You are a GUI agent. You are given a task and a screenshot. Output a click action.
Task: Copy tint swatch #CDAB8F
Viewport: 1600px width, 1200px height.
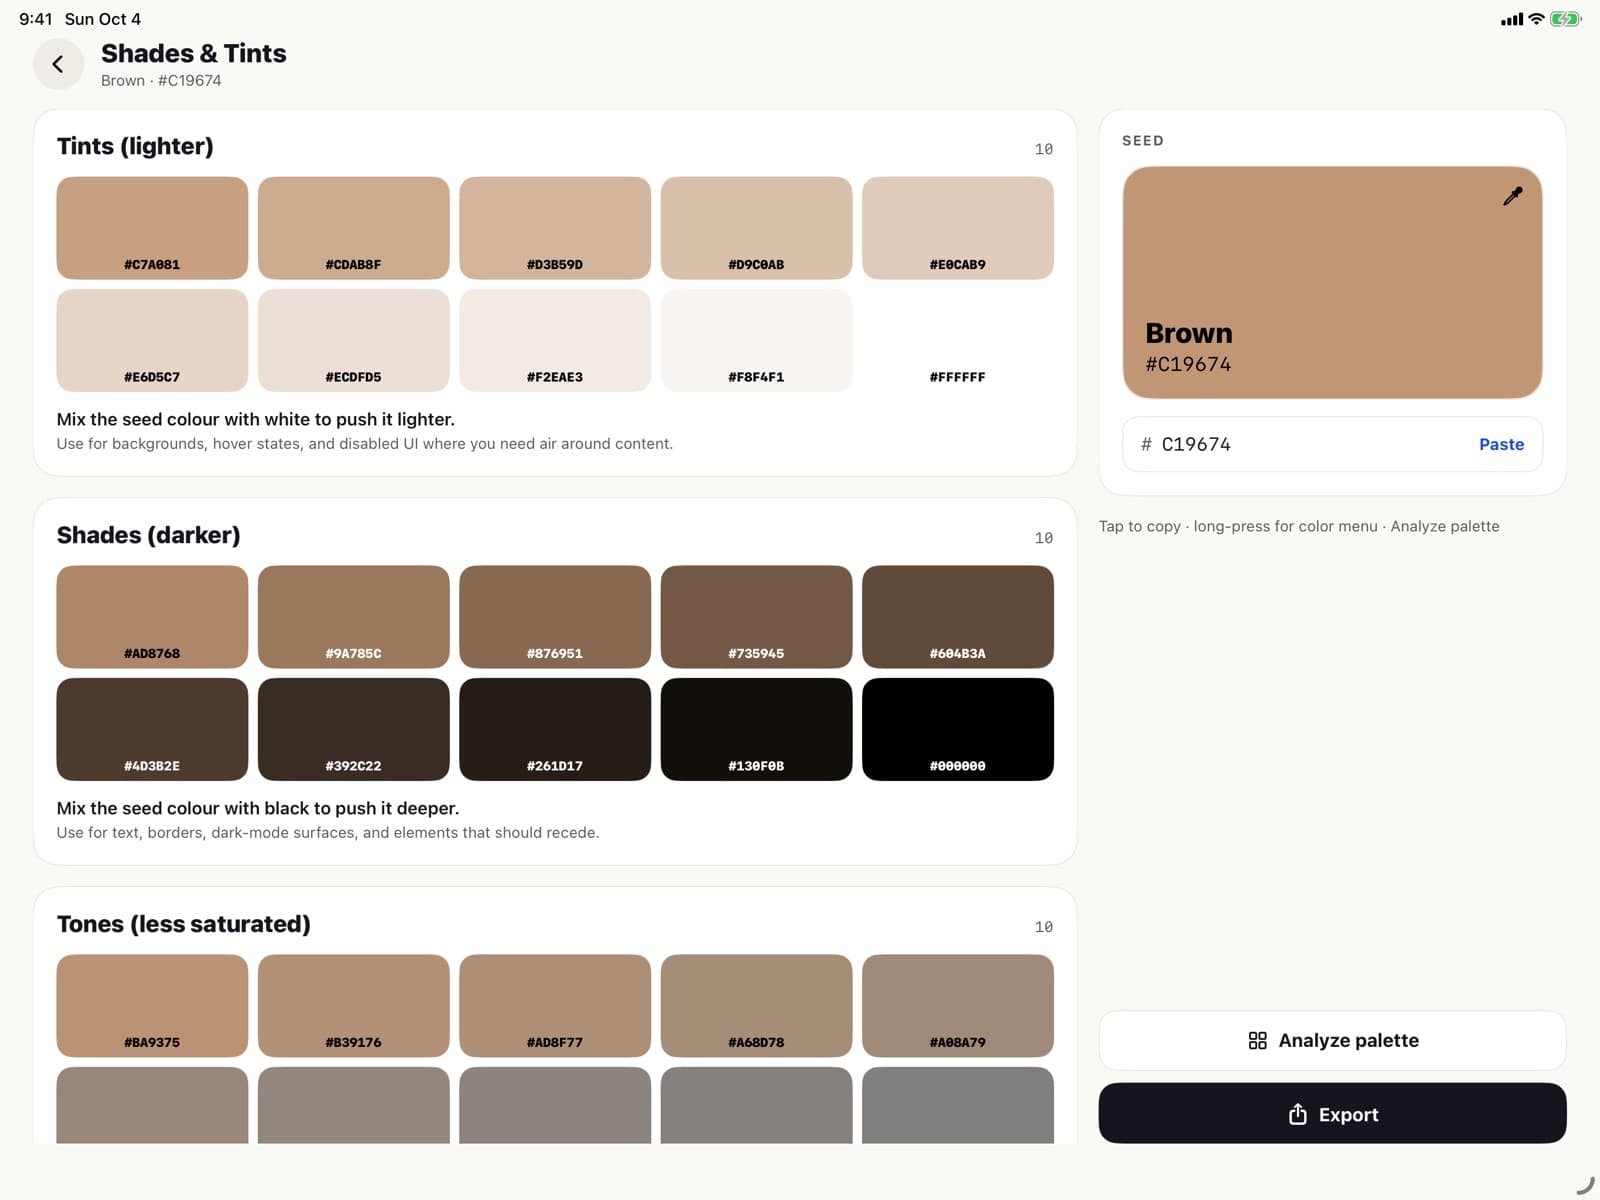pyautogui.click(x=353, y=228)
